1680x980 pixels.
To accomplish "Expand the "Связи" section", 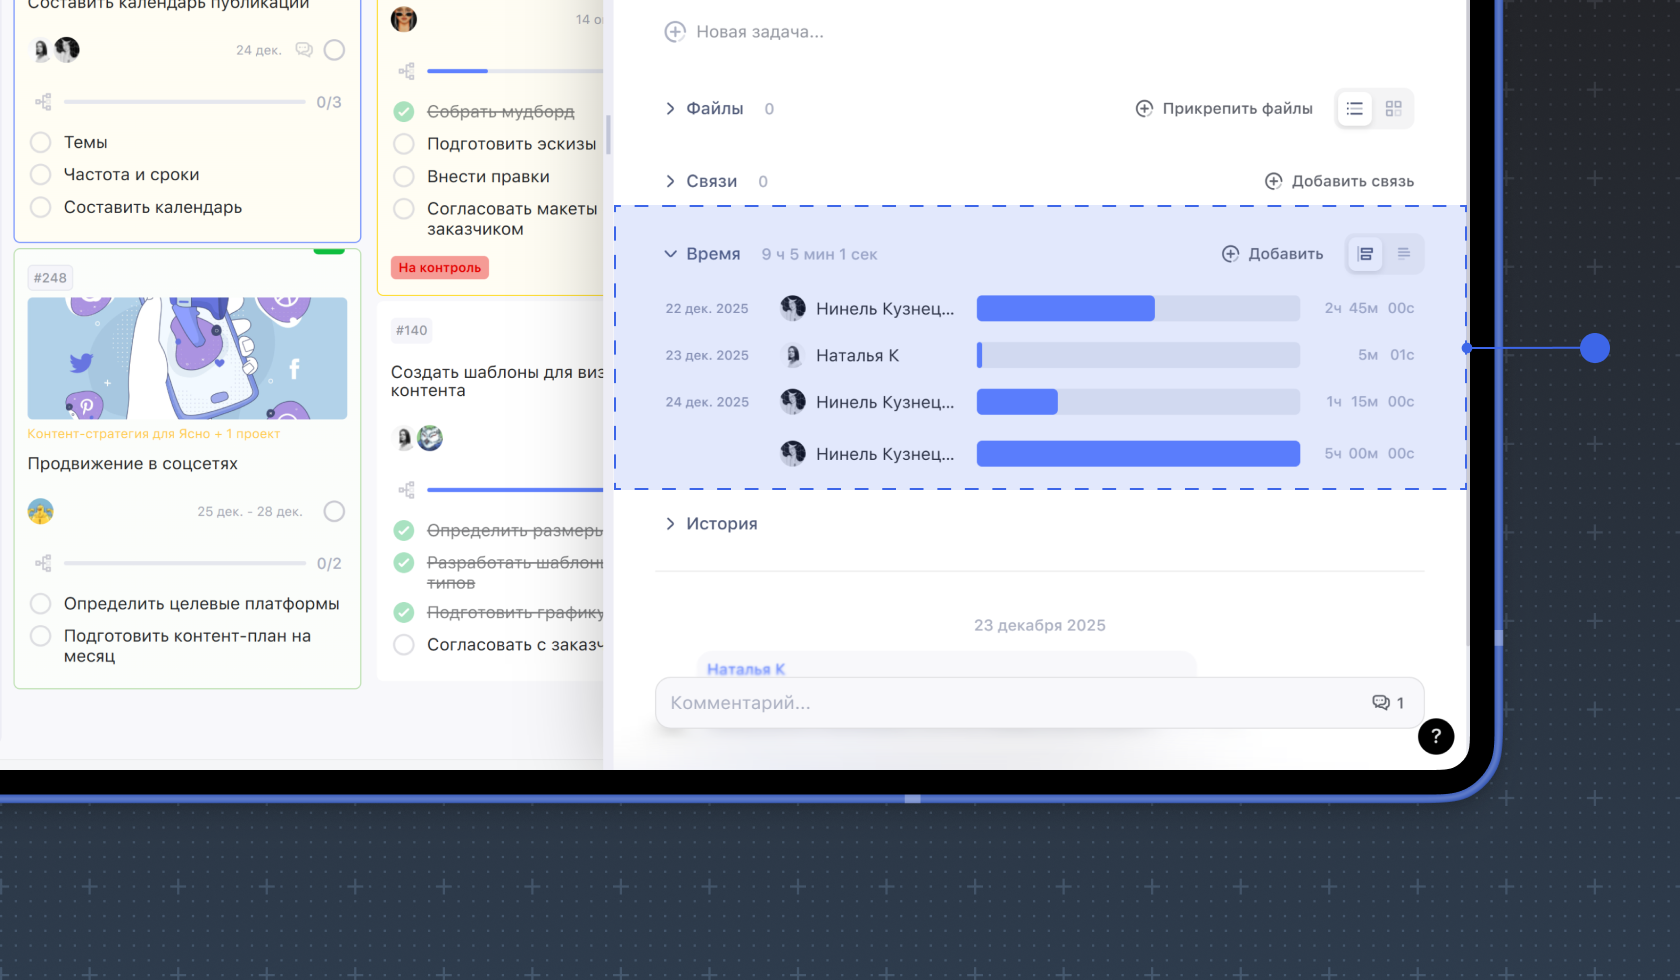I will (670, 182).
